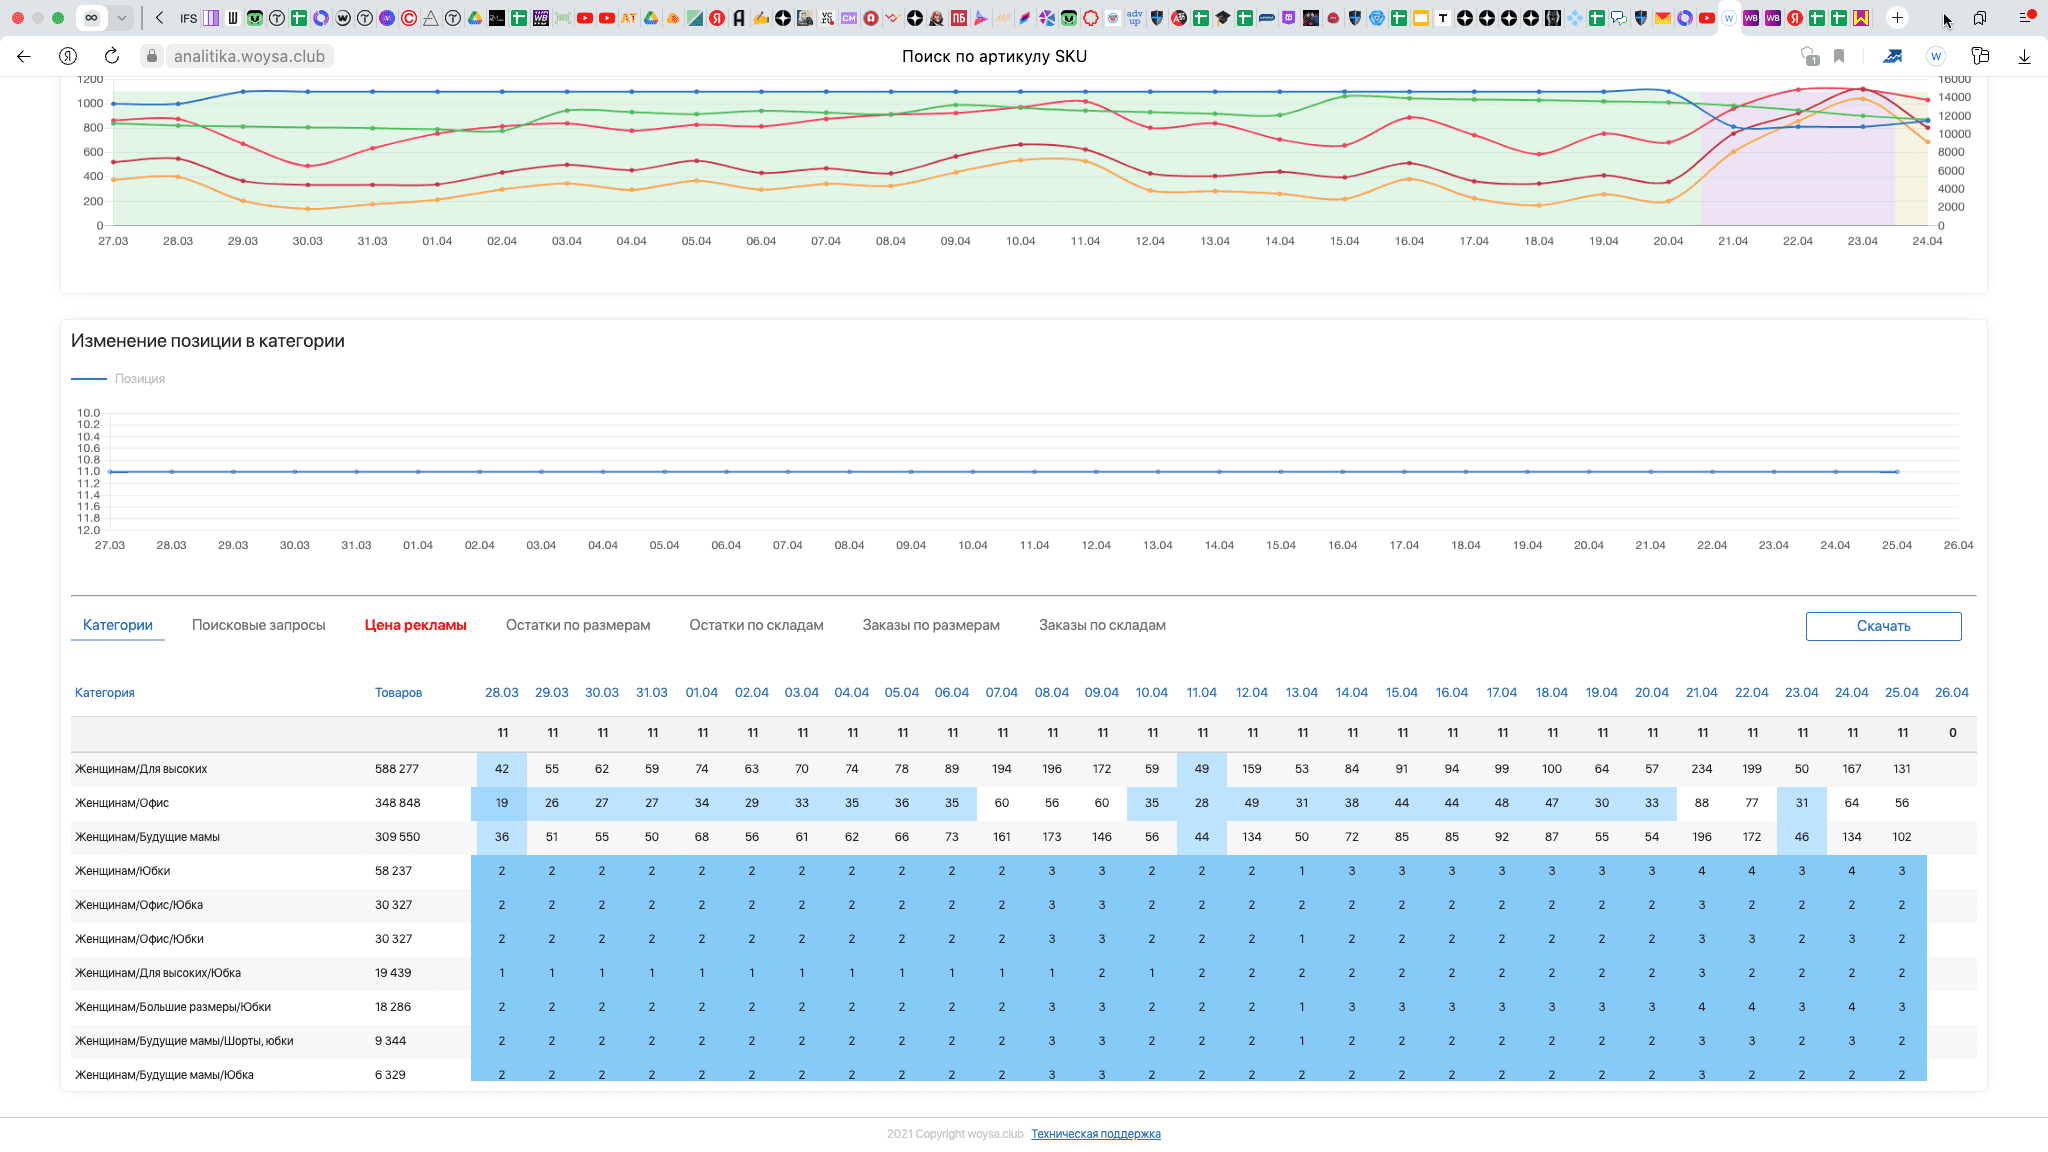Click the analitika.woysa.club address field
2048x1152 pixels.
249,57
